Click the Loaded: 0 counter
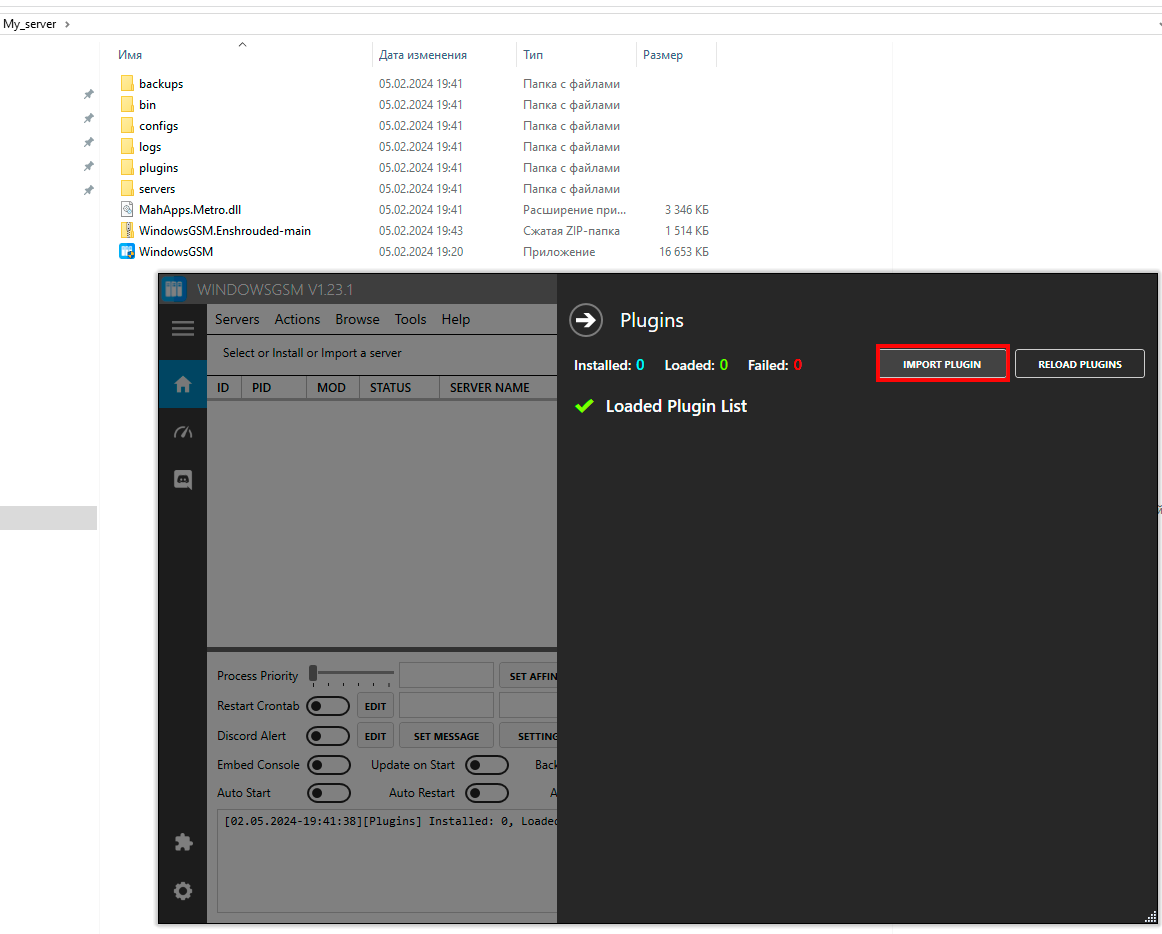Image resolution: width=1162 pixels, height=934 pixels. coord(696,365)
